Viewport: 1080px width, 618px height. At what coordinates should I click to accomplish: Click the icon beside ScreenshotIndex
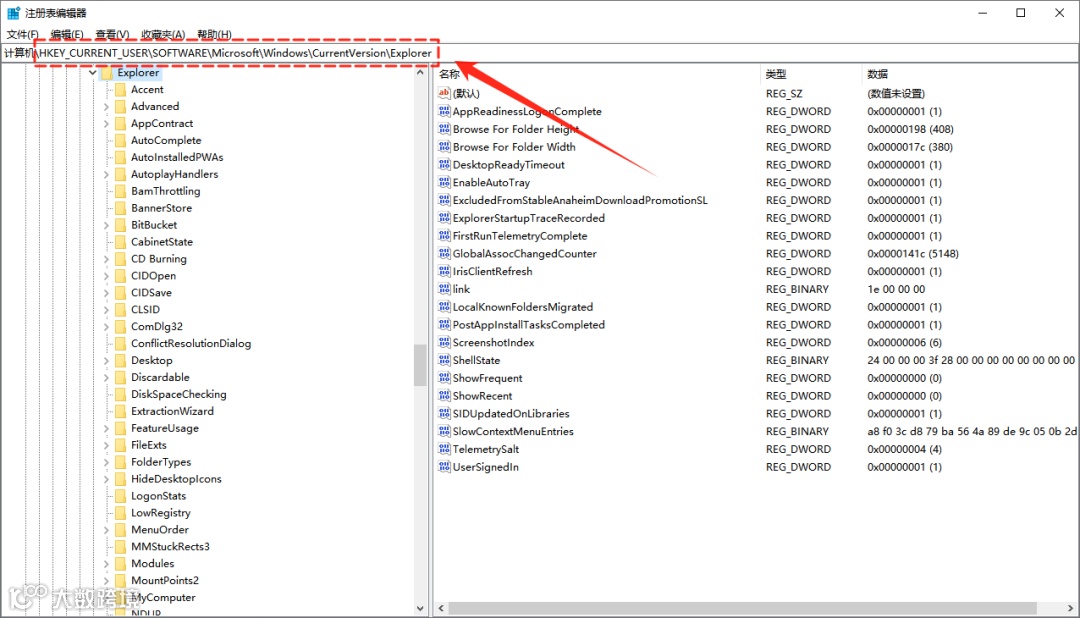click(444, 342)
